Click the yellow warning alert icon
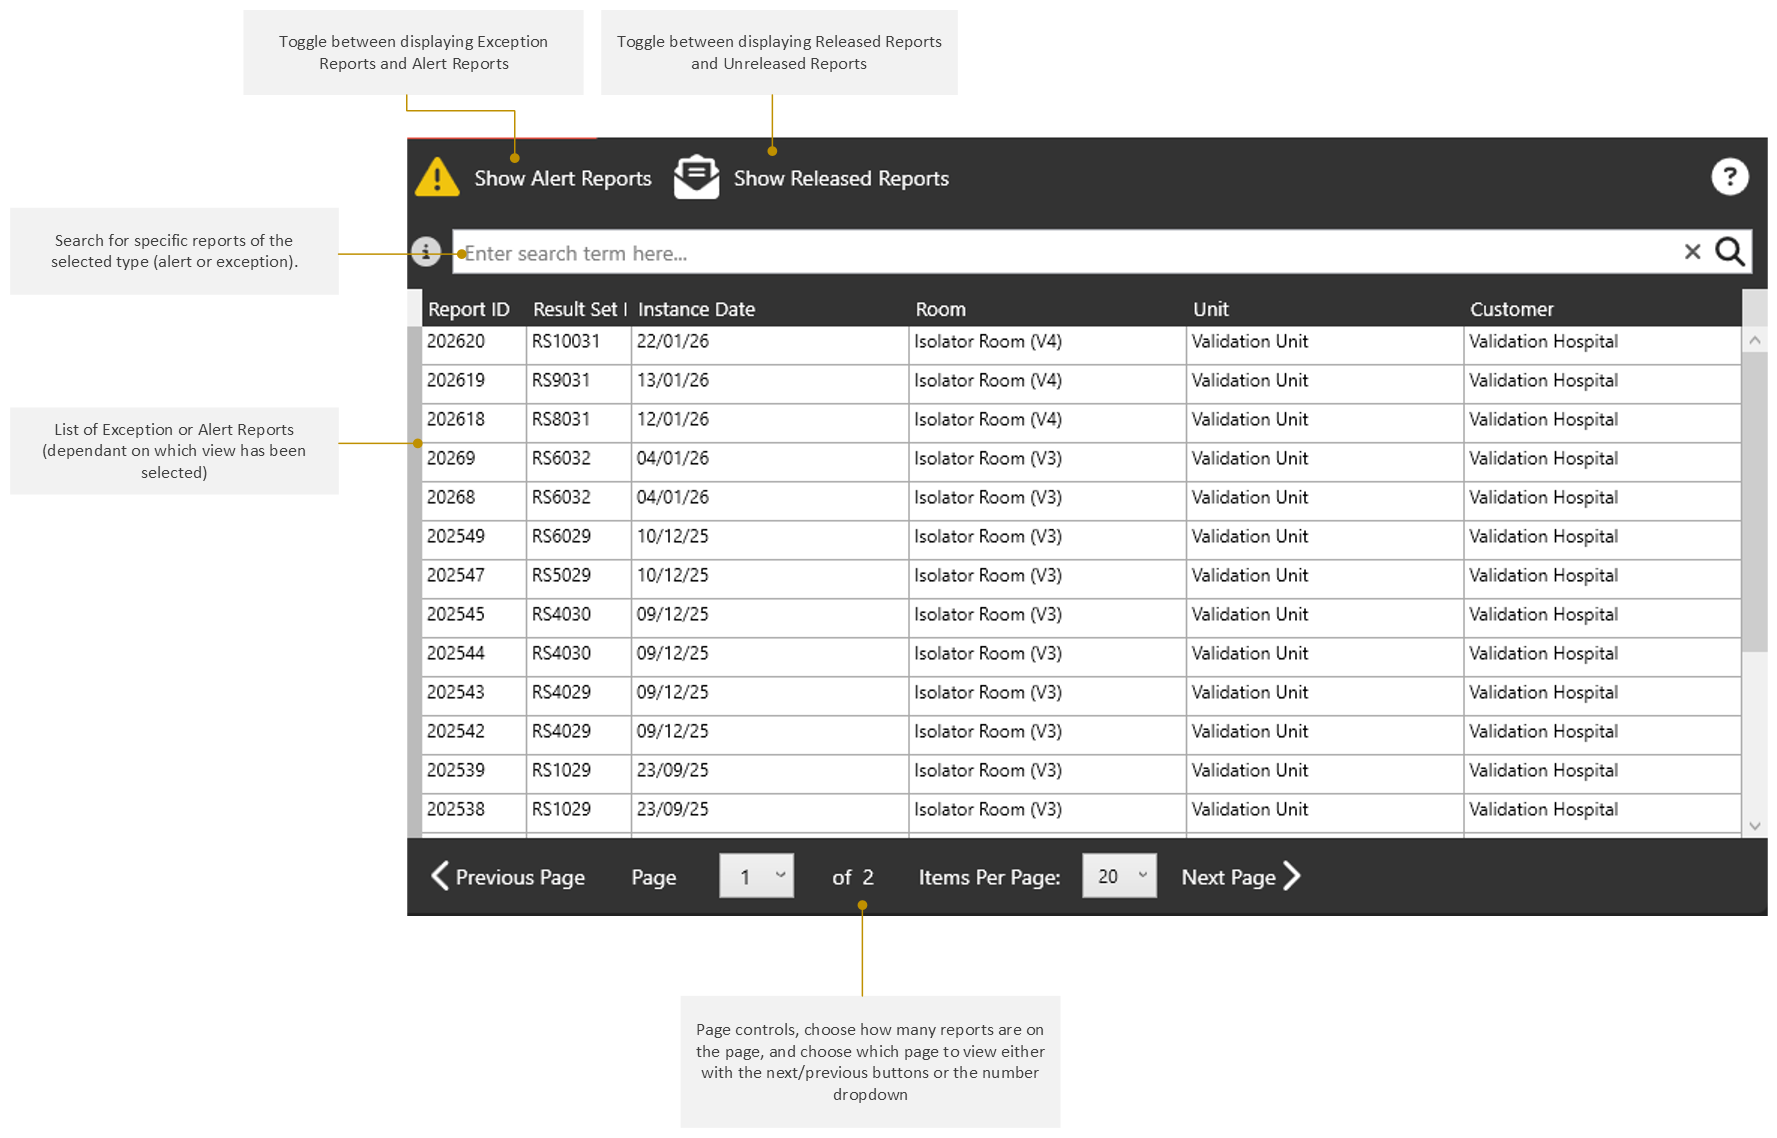 (x=437, y=177)
